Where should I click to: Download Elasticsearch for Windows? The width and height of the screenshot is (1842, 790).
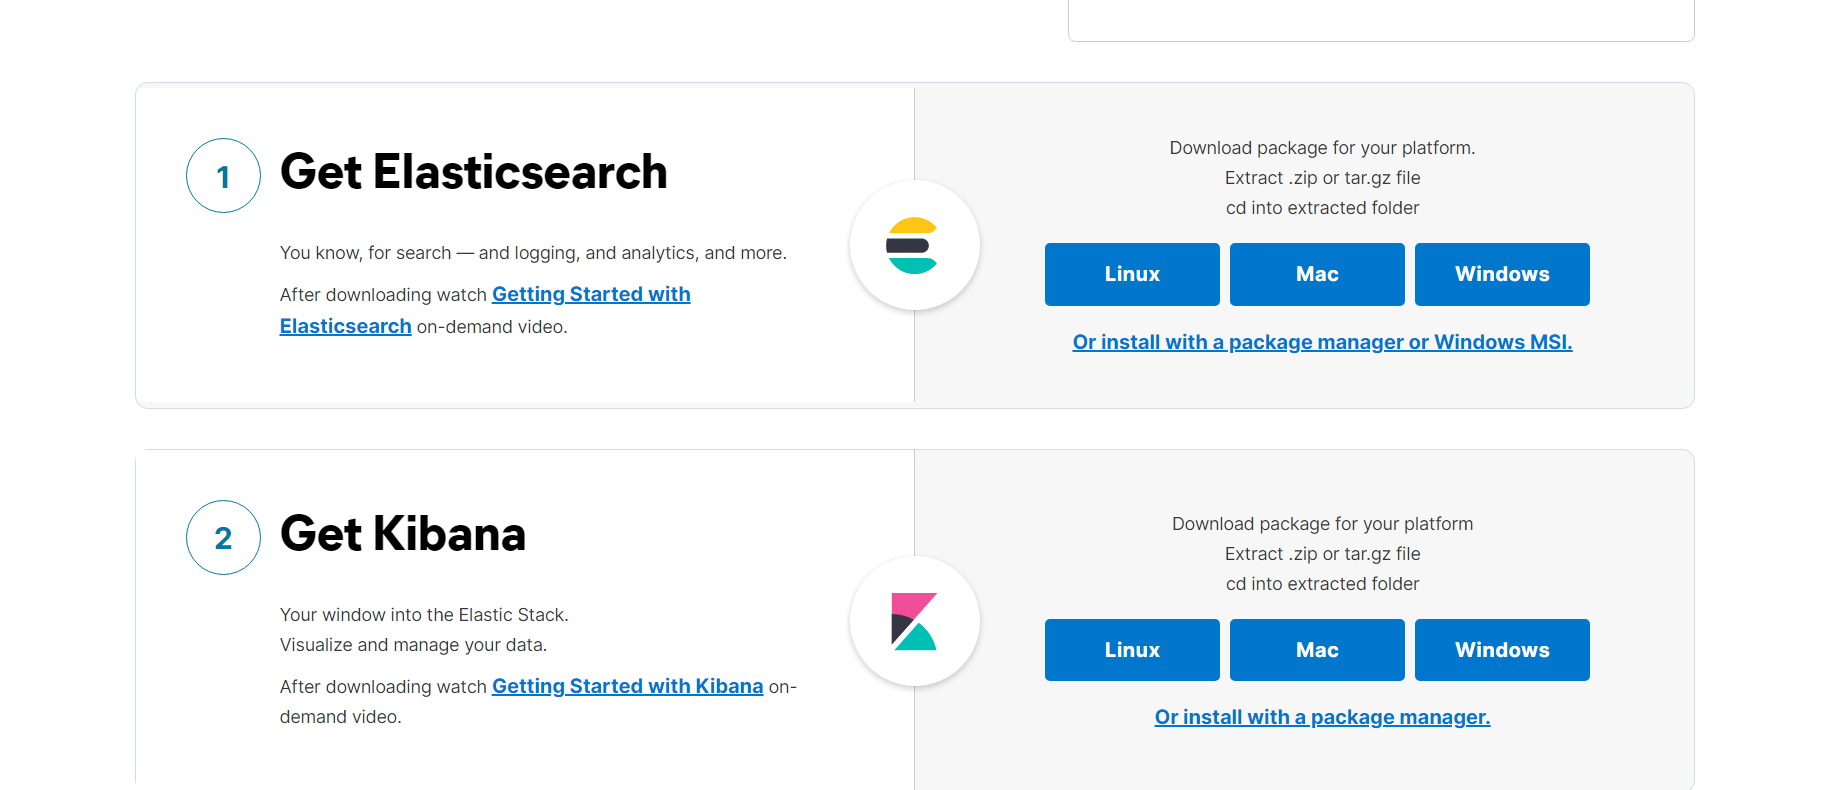click(1502, 274)
